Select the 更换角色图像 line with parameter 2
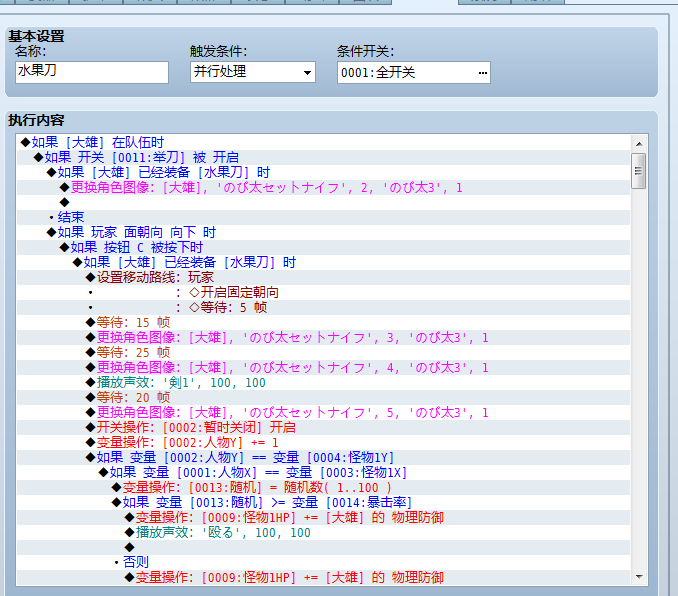Viewport: 678px width, 596px height. pyautogui.click(x=323, y=187)
